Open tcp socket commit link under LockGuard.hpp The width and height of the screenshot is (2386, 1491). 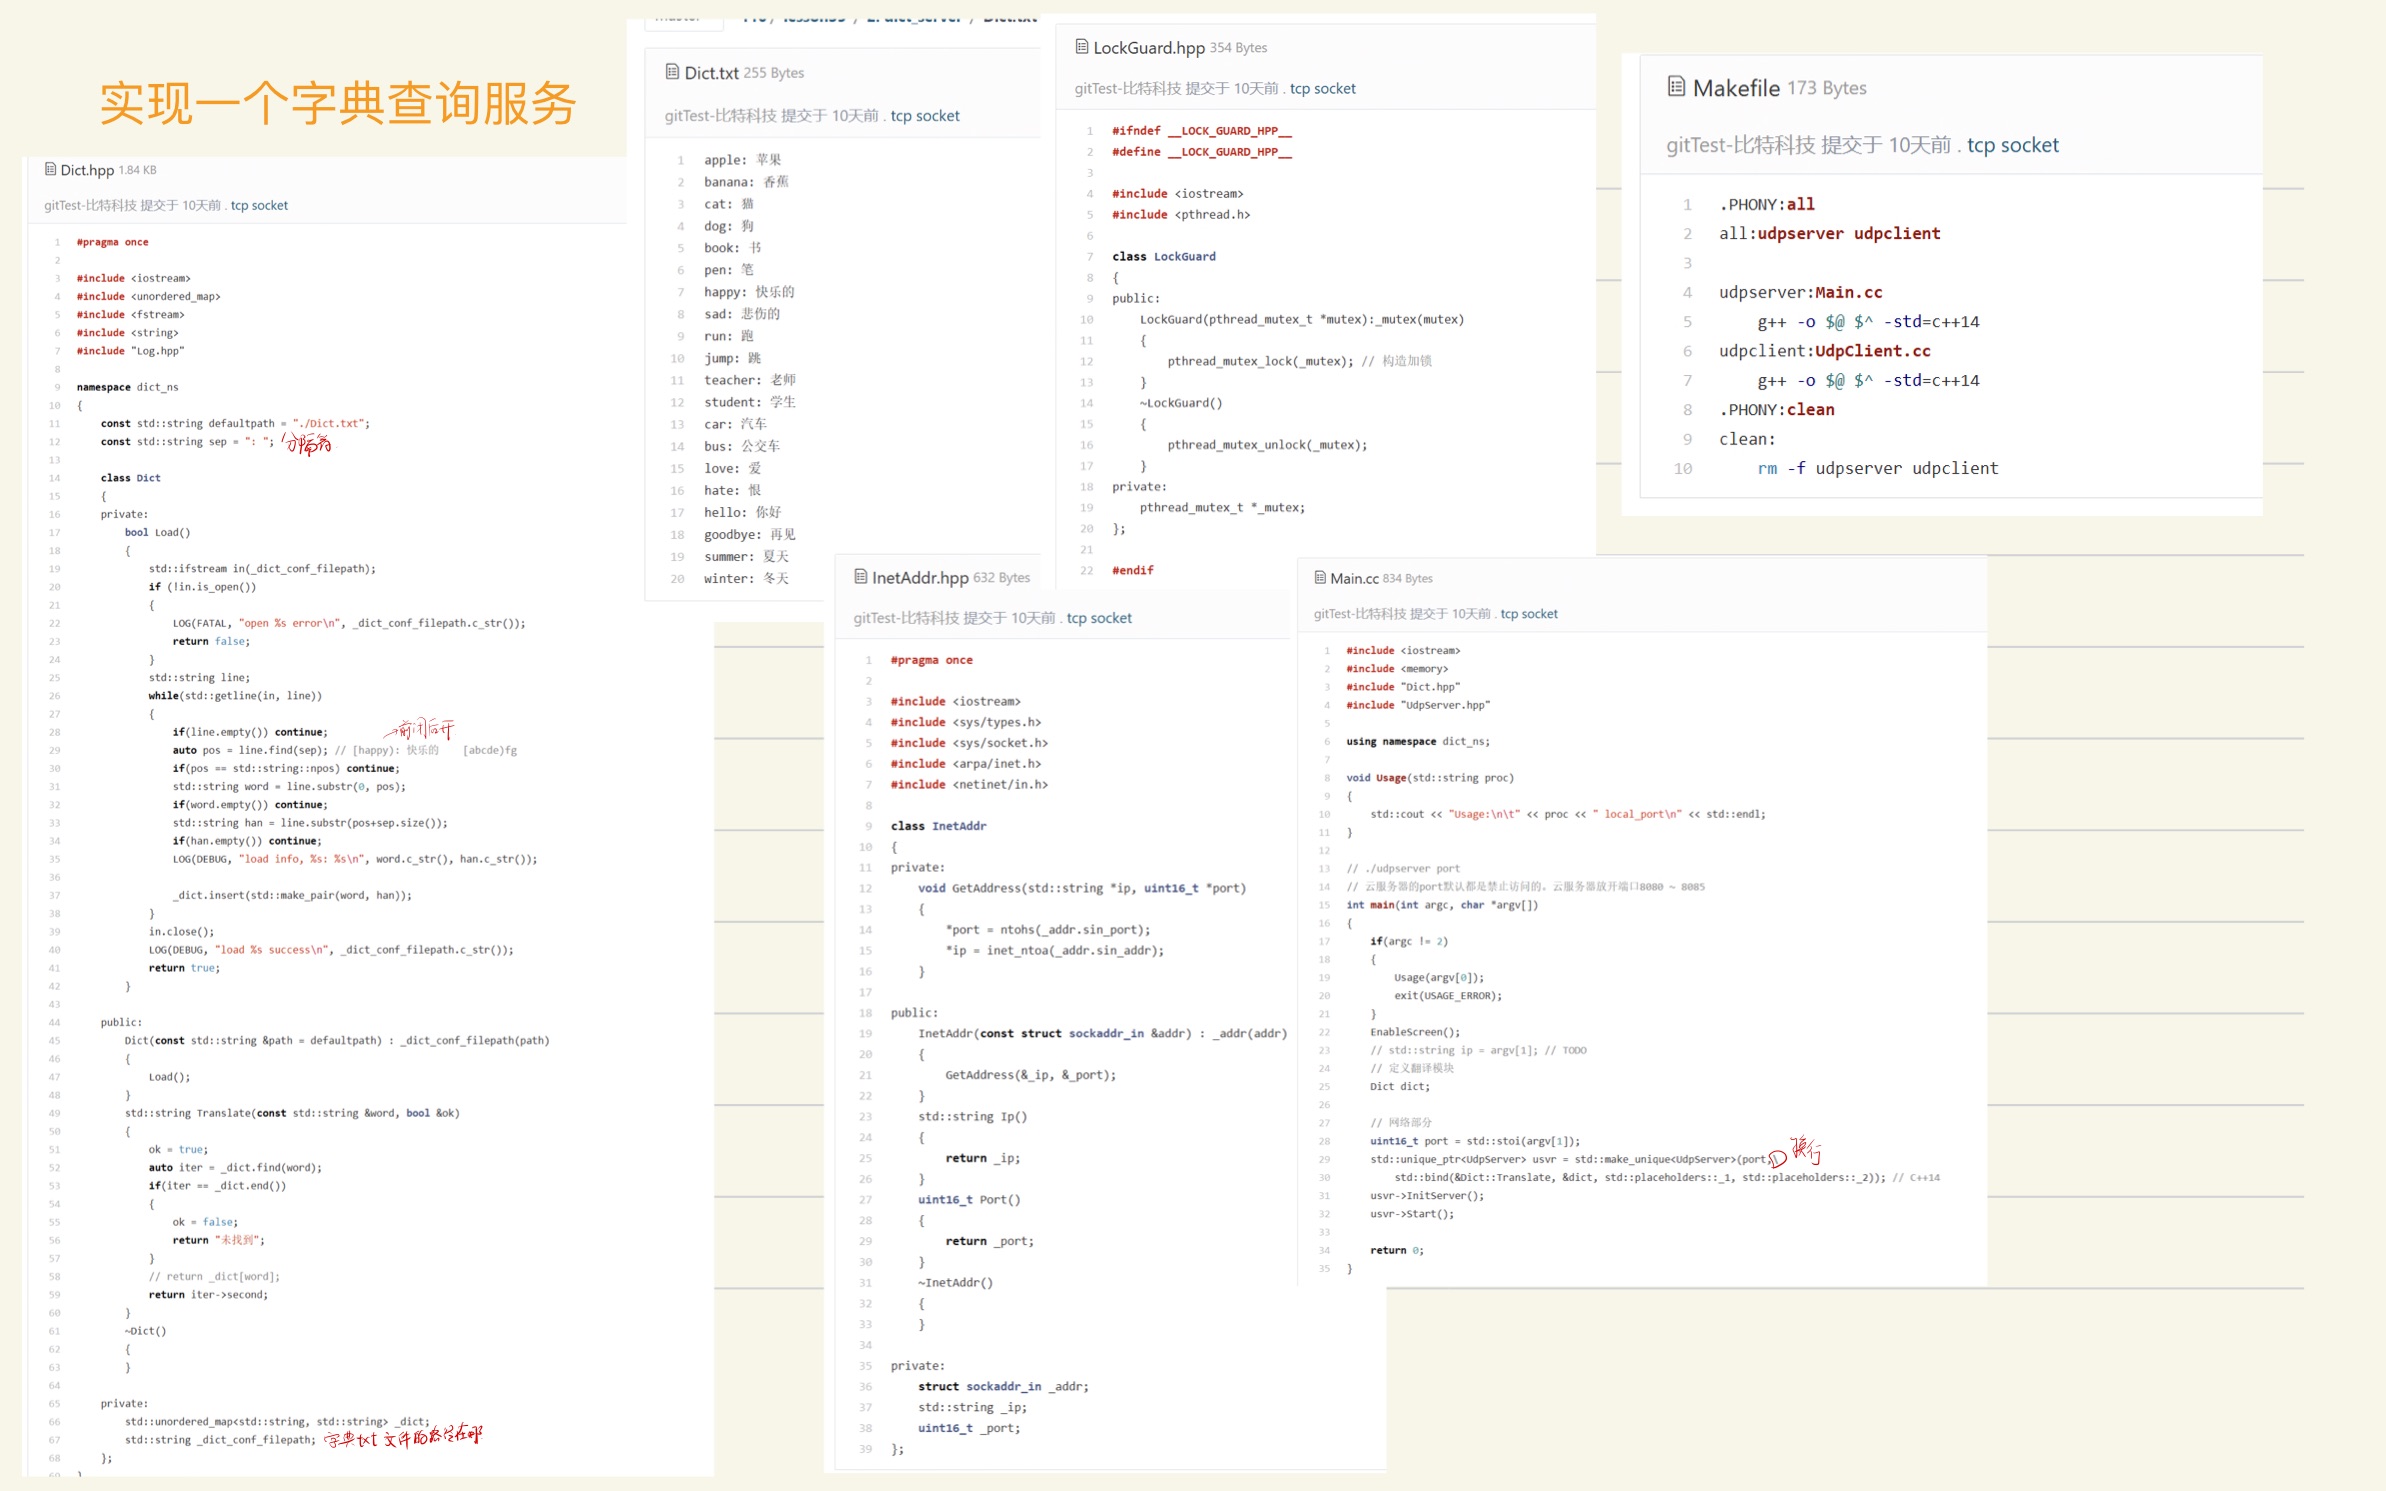[x=1322, y=89]
